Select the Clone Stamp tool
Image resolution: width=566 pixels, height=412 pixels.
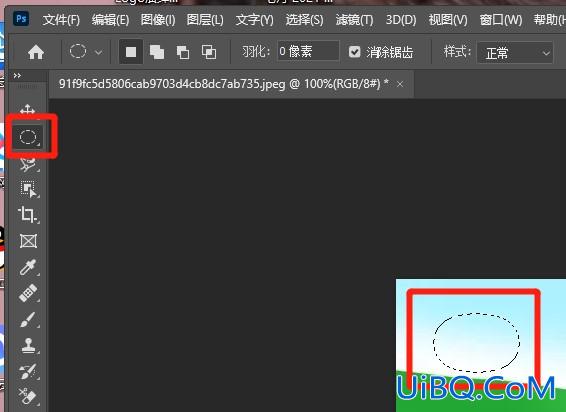click(28, 345)
